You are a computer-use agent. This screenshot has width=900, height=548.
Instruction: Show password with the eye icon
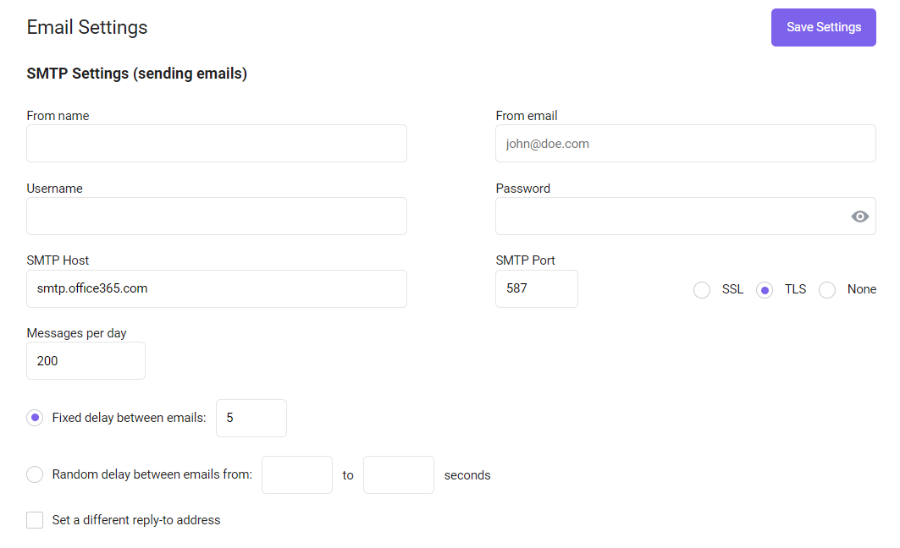(859, 216)
